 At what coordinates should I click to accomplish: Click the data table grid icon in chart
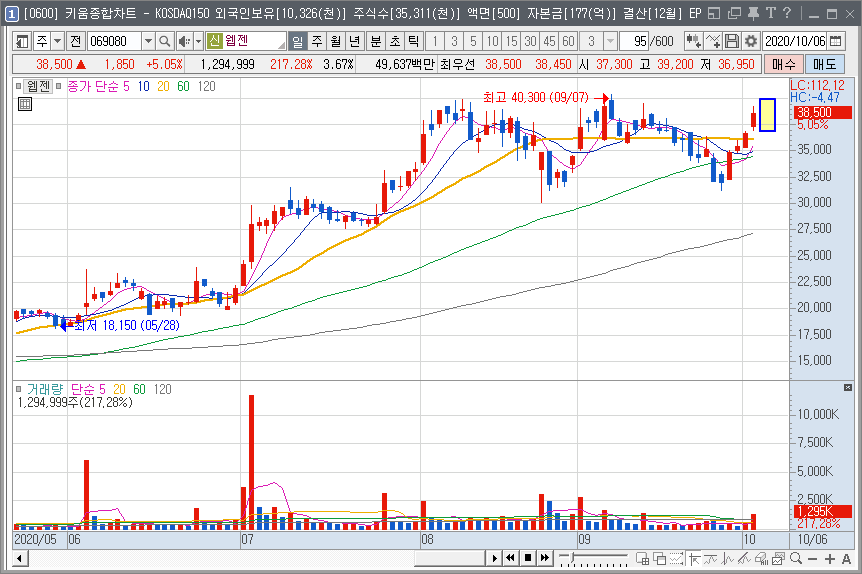coord(25,104)
